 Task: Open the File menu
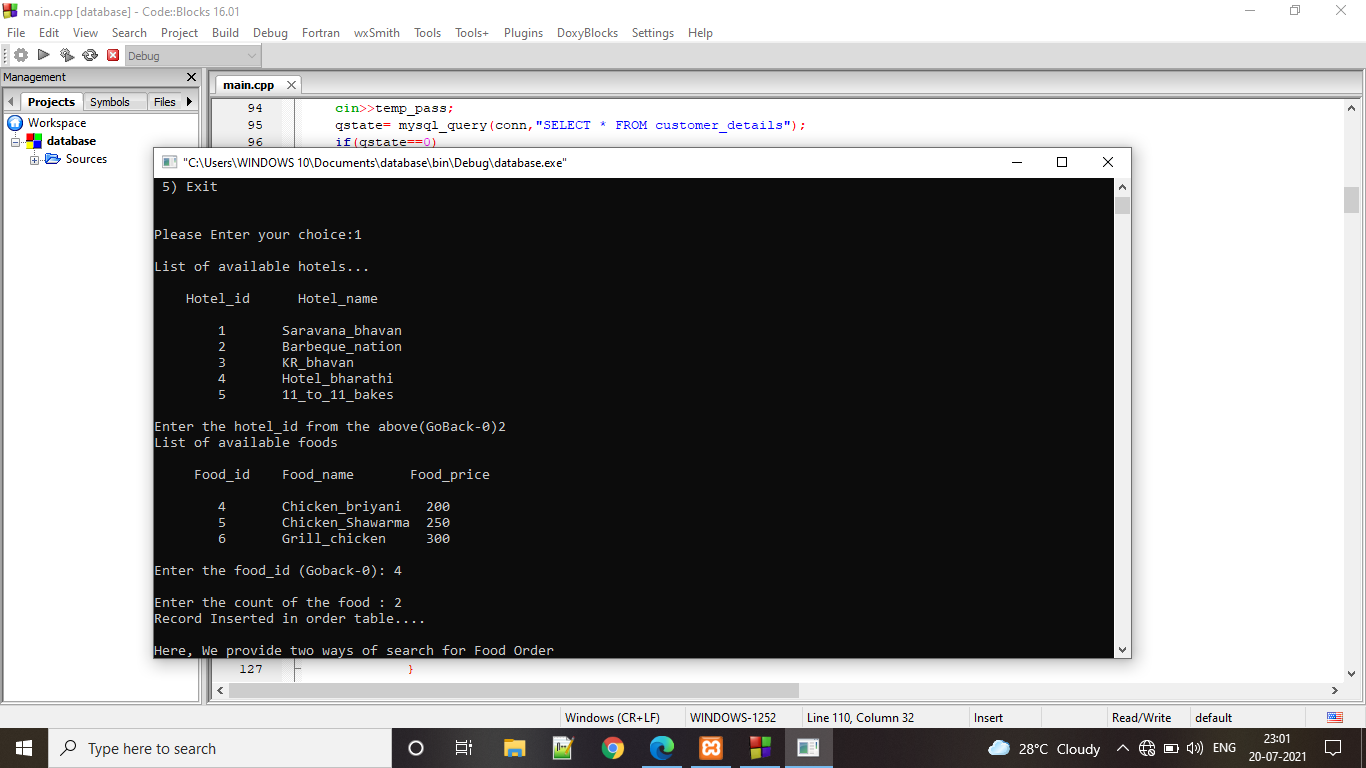click(x=16, y=33)
